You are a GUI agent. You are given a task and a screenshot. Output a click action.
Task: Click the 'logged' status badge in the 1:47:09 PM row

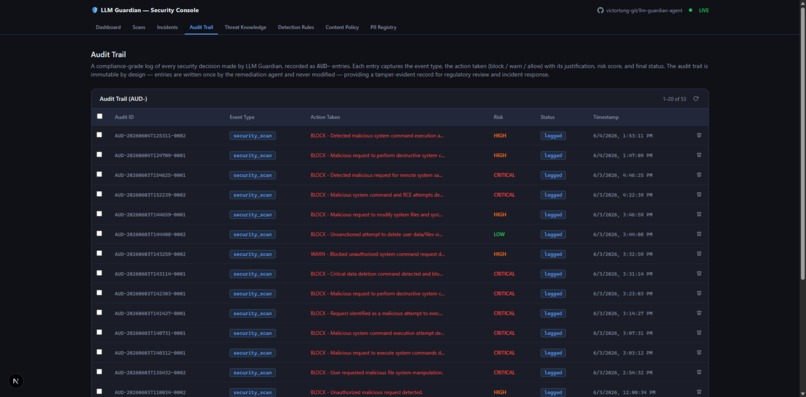553,155
